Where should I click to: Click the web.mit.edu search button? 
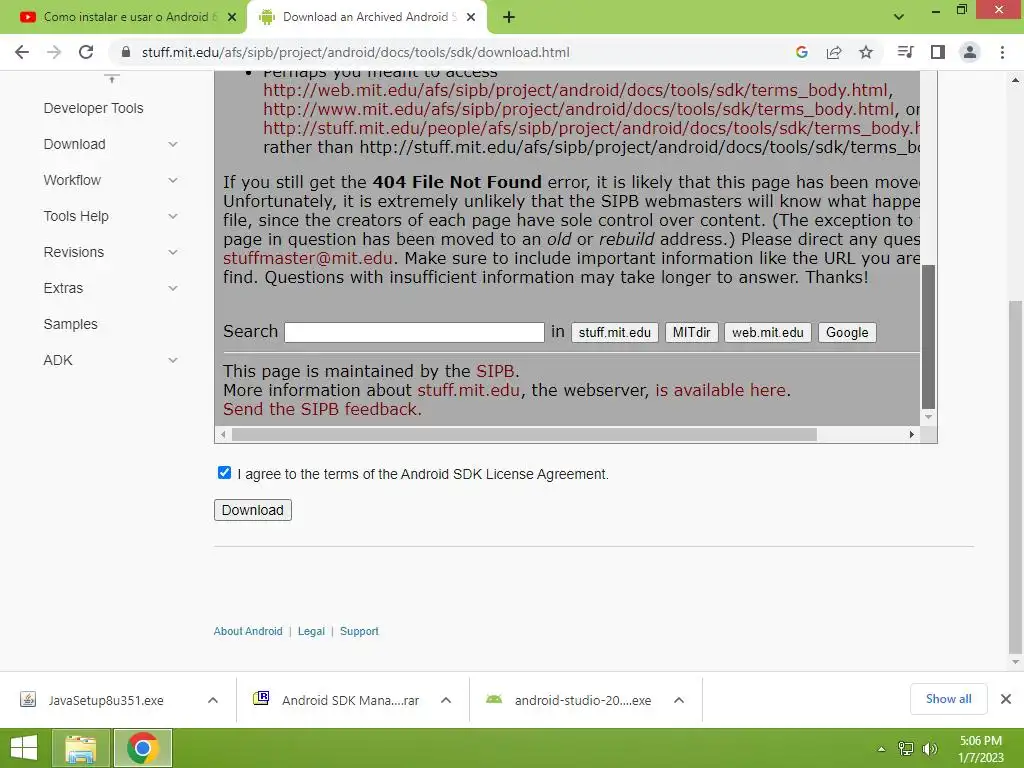[x=768, y=332]
